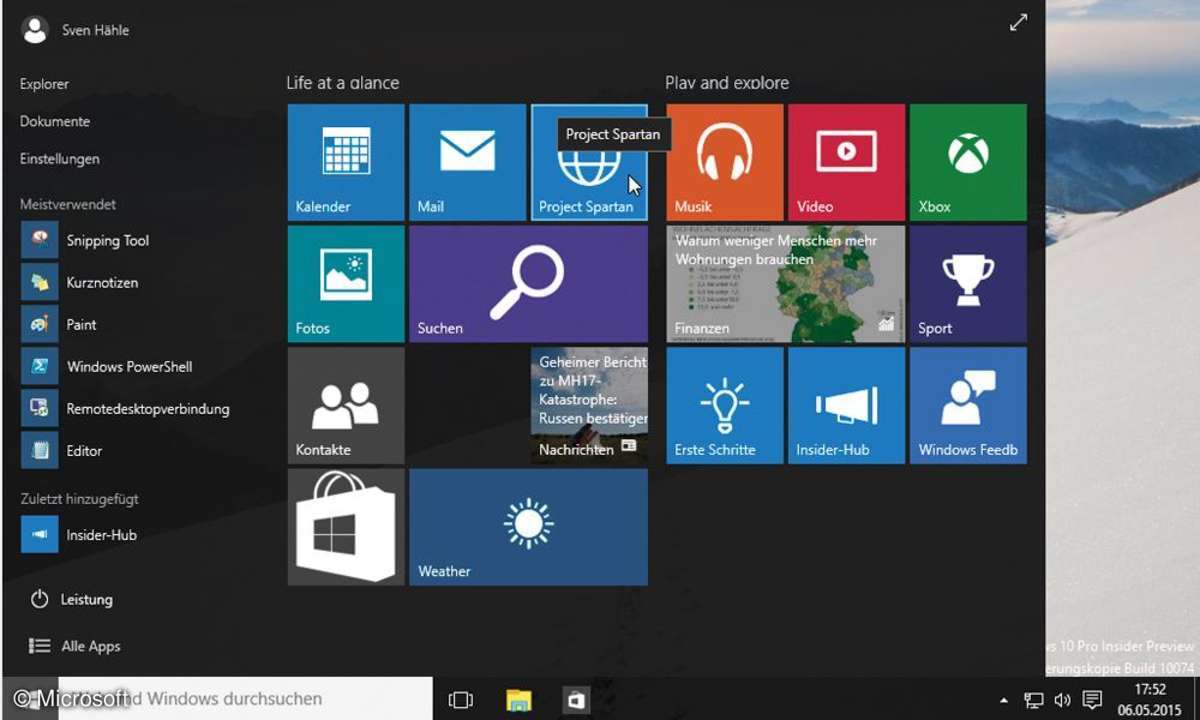Screen dimensions: 1200x720
Task: Open Einstellungen link
Action: tap(60, 158)
